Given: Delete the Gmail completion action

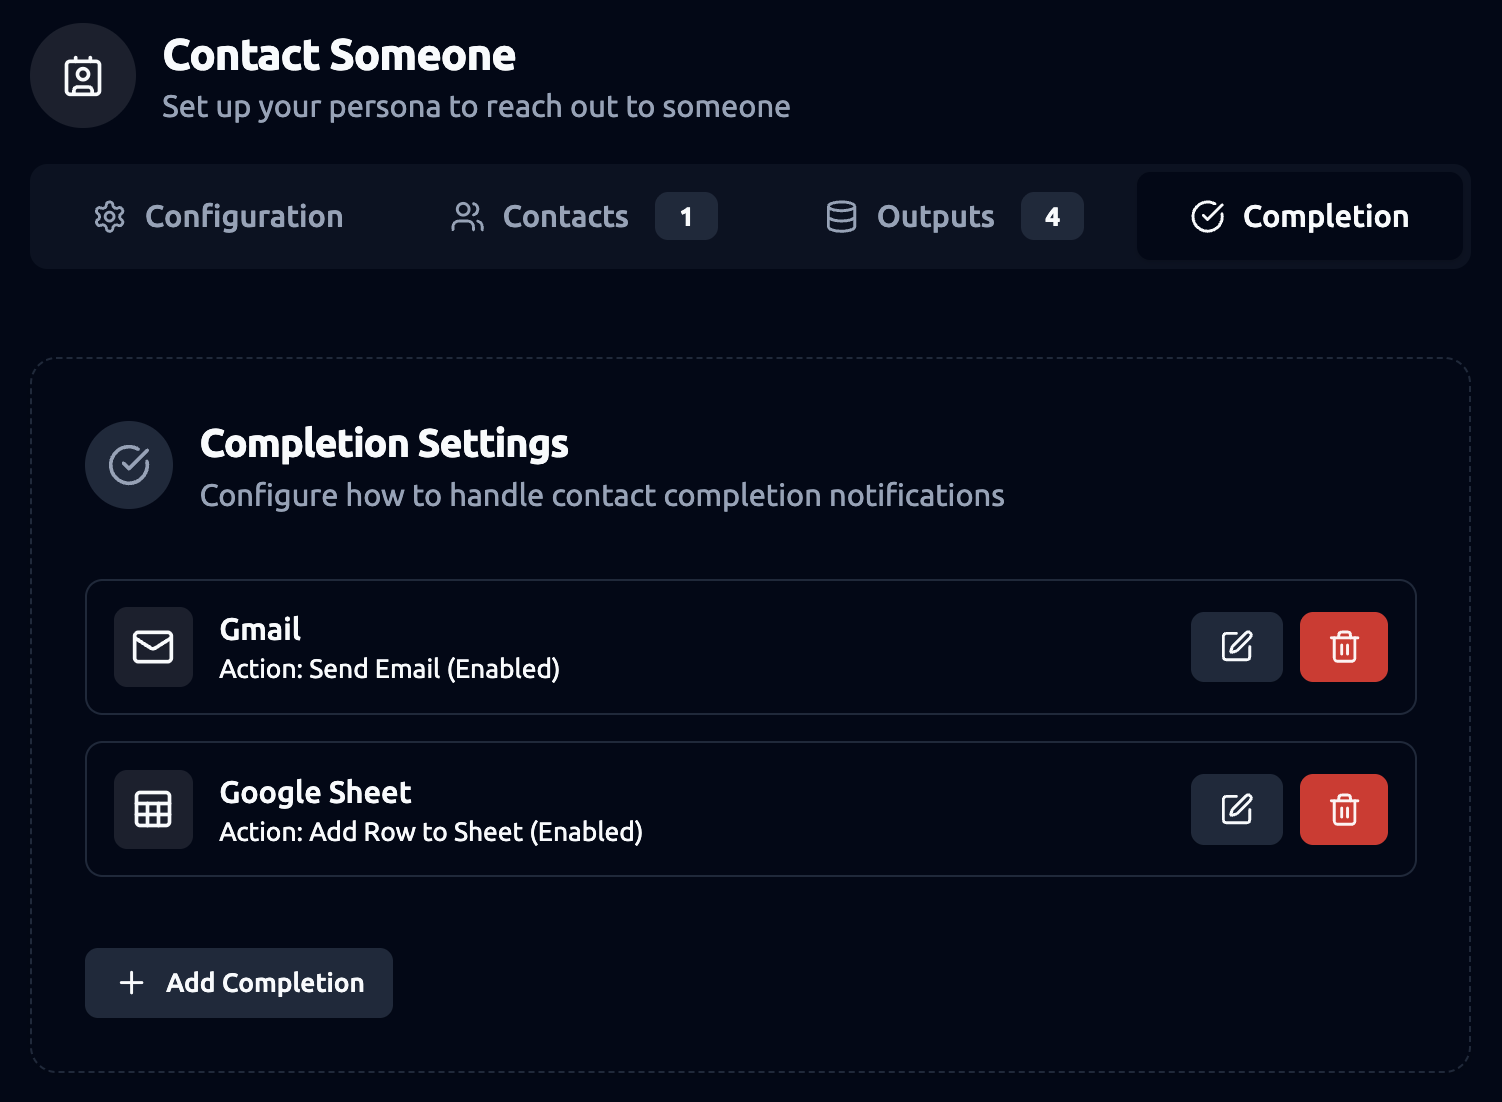Looking at the screenshot, I should tap(1343, 647).
